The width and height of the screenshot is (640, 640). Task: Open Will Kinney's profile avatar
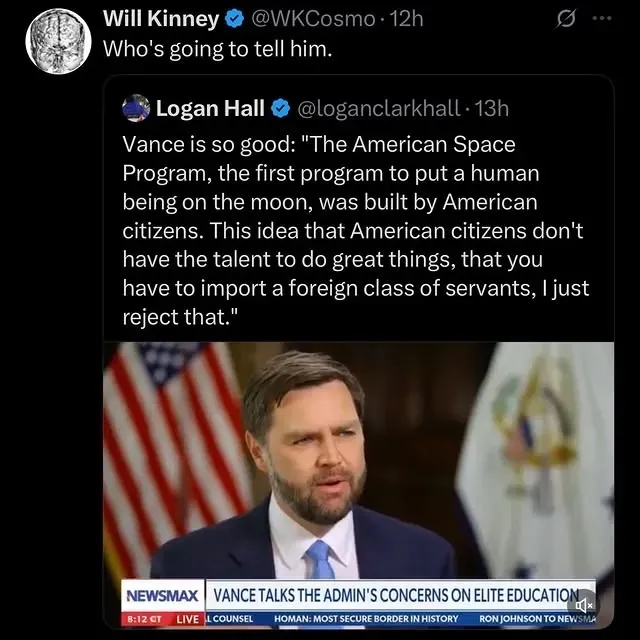point(58,41)
